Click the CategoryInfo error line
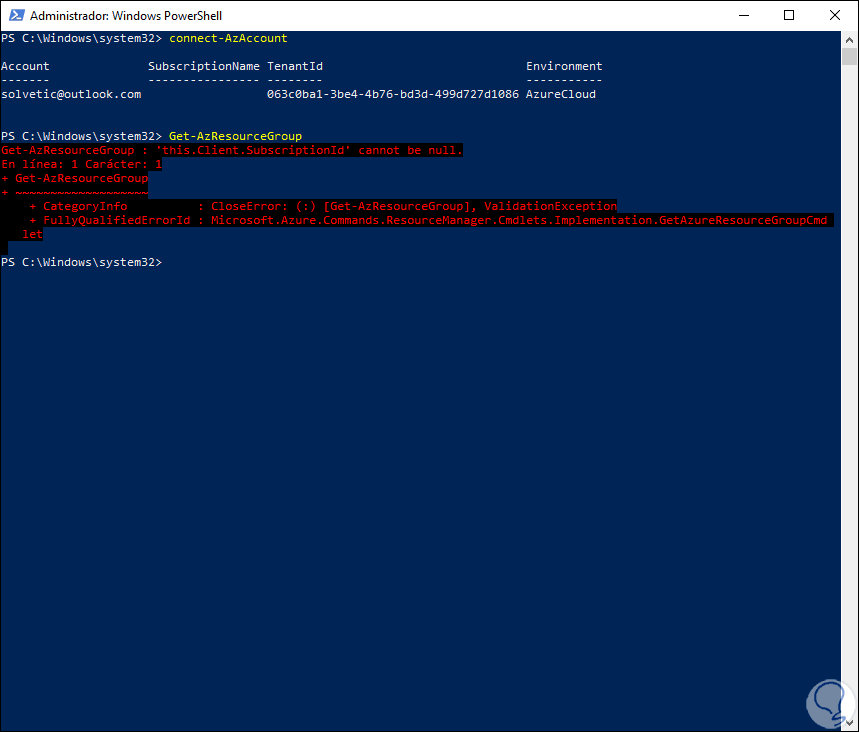The image size is (859, 732). [x=323, y=206]
